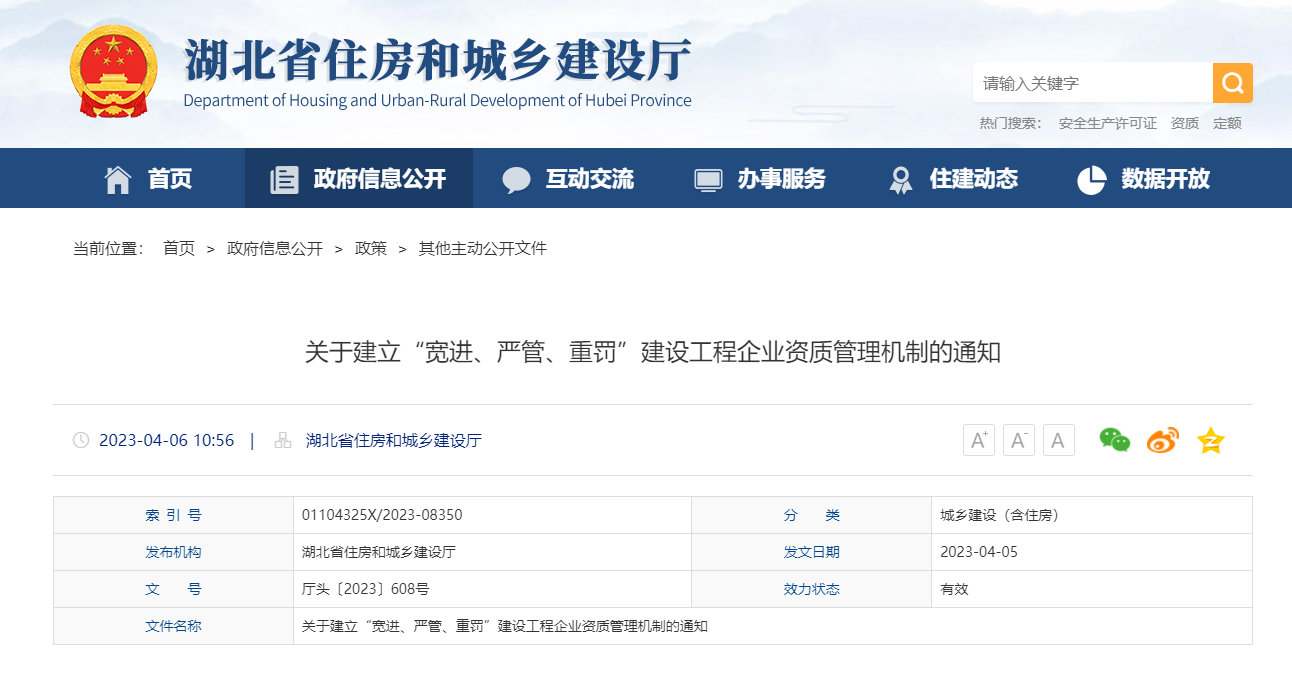Open the 首页 navigation tab
1292x674 pixels.
point(148,179)
